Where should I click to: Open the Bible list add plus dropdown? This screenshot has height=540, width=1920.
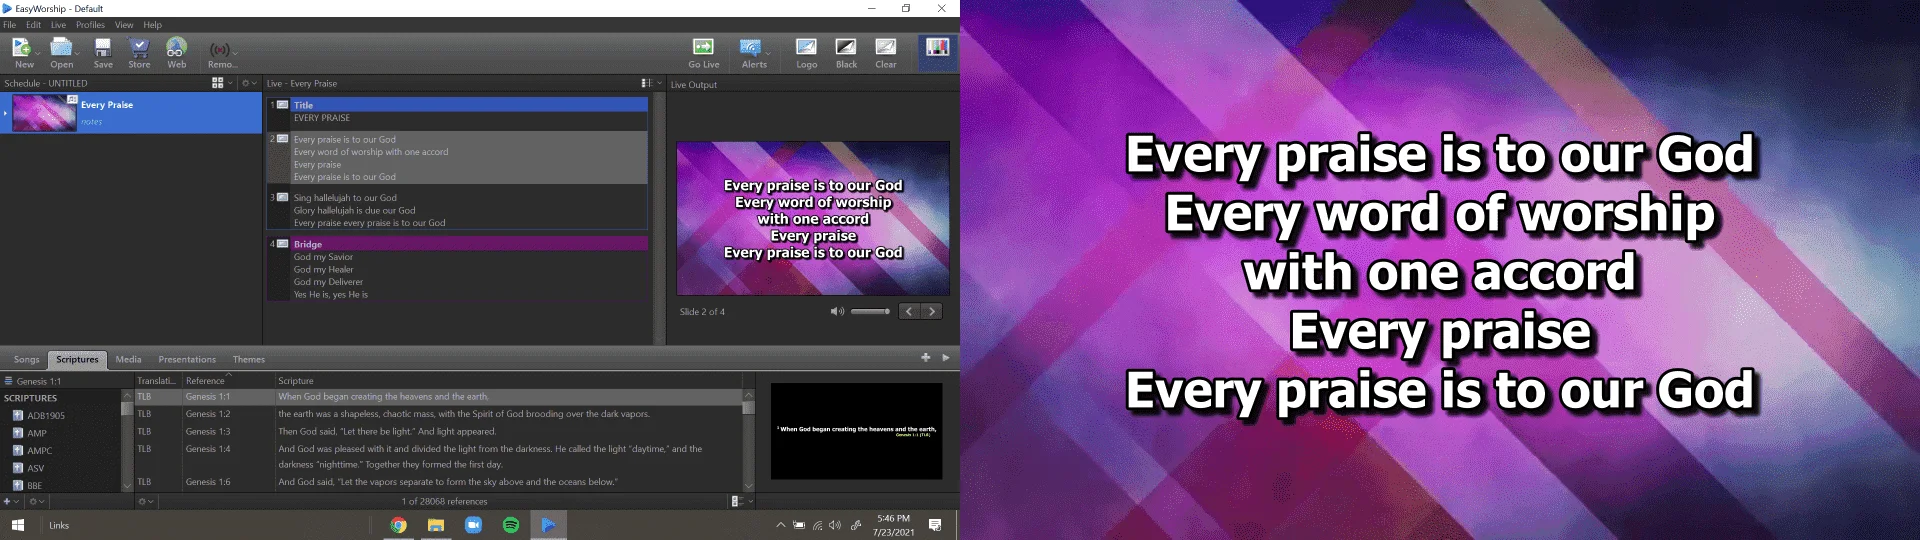[10, 501]
